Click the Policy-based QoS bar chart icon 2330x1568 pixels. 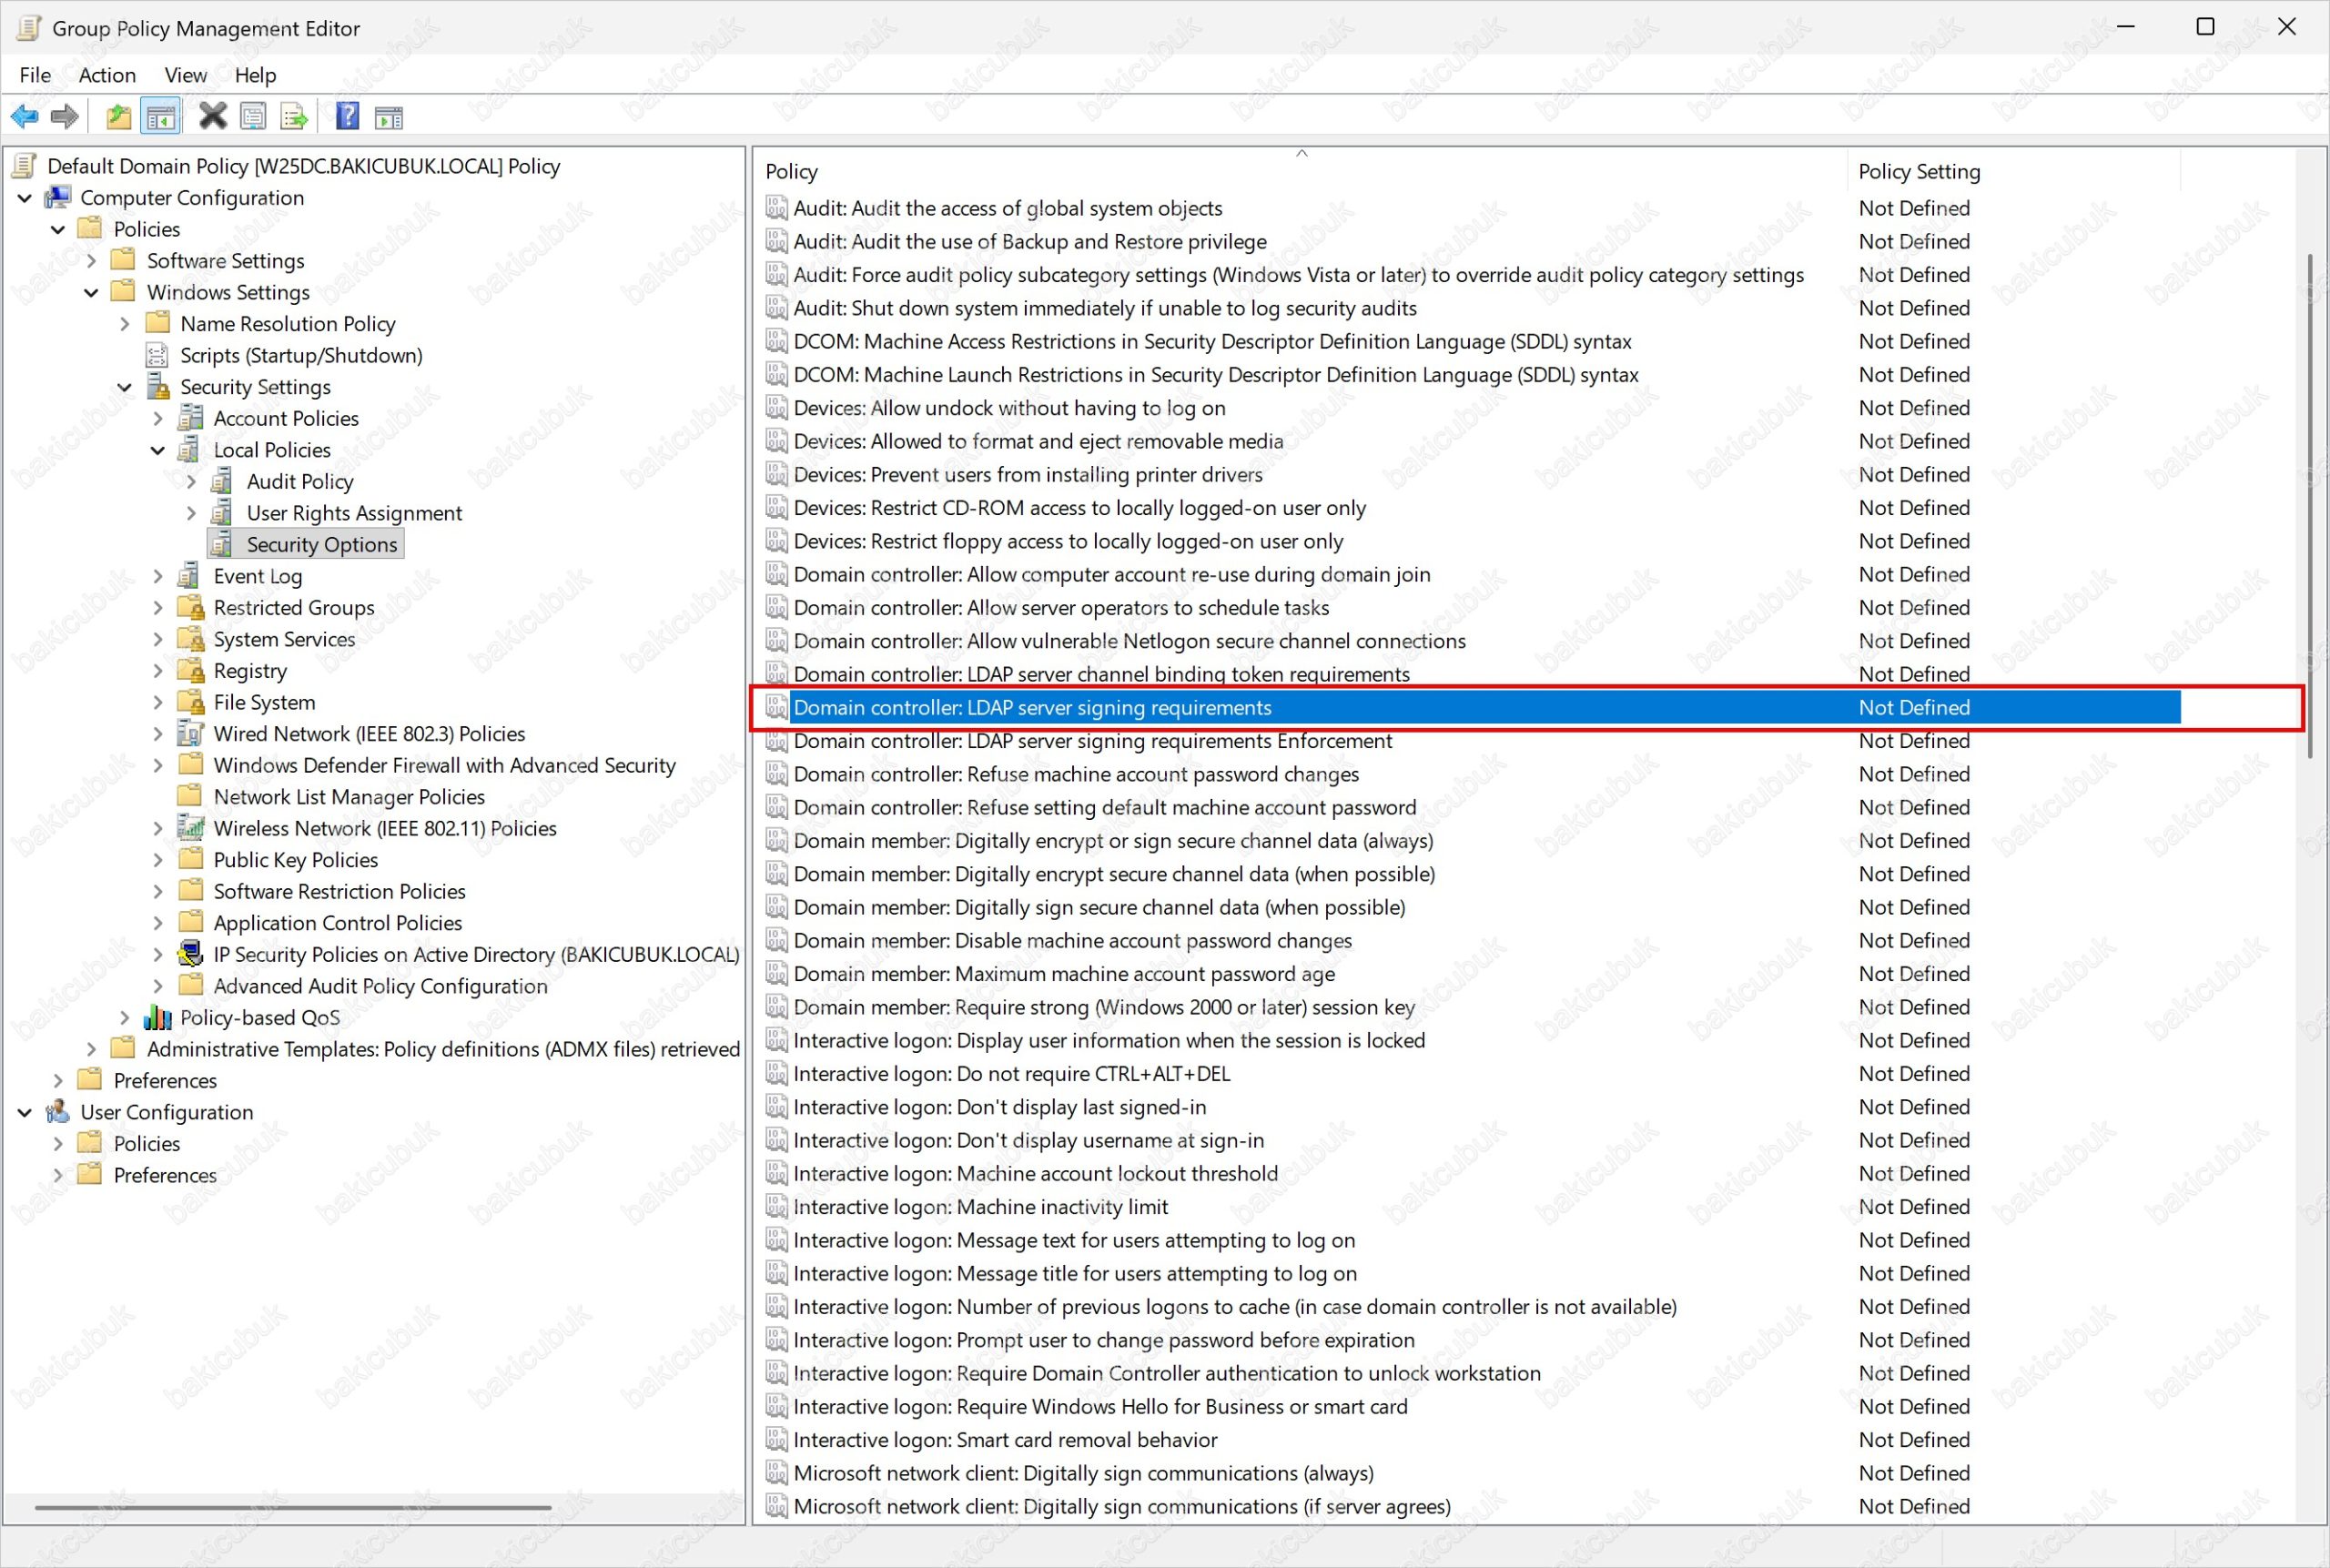[158, 1017]
